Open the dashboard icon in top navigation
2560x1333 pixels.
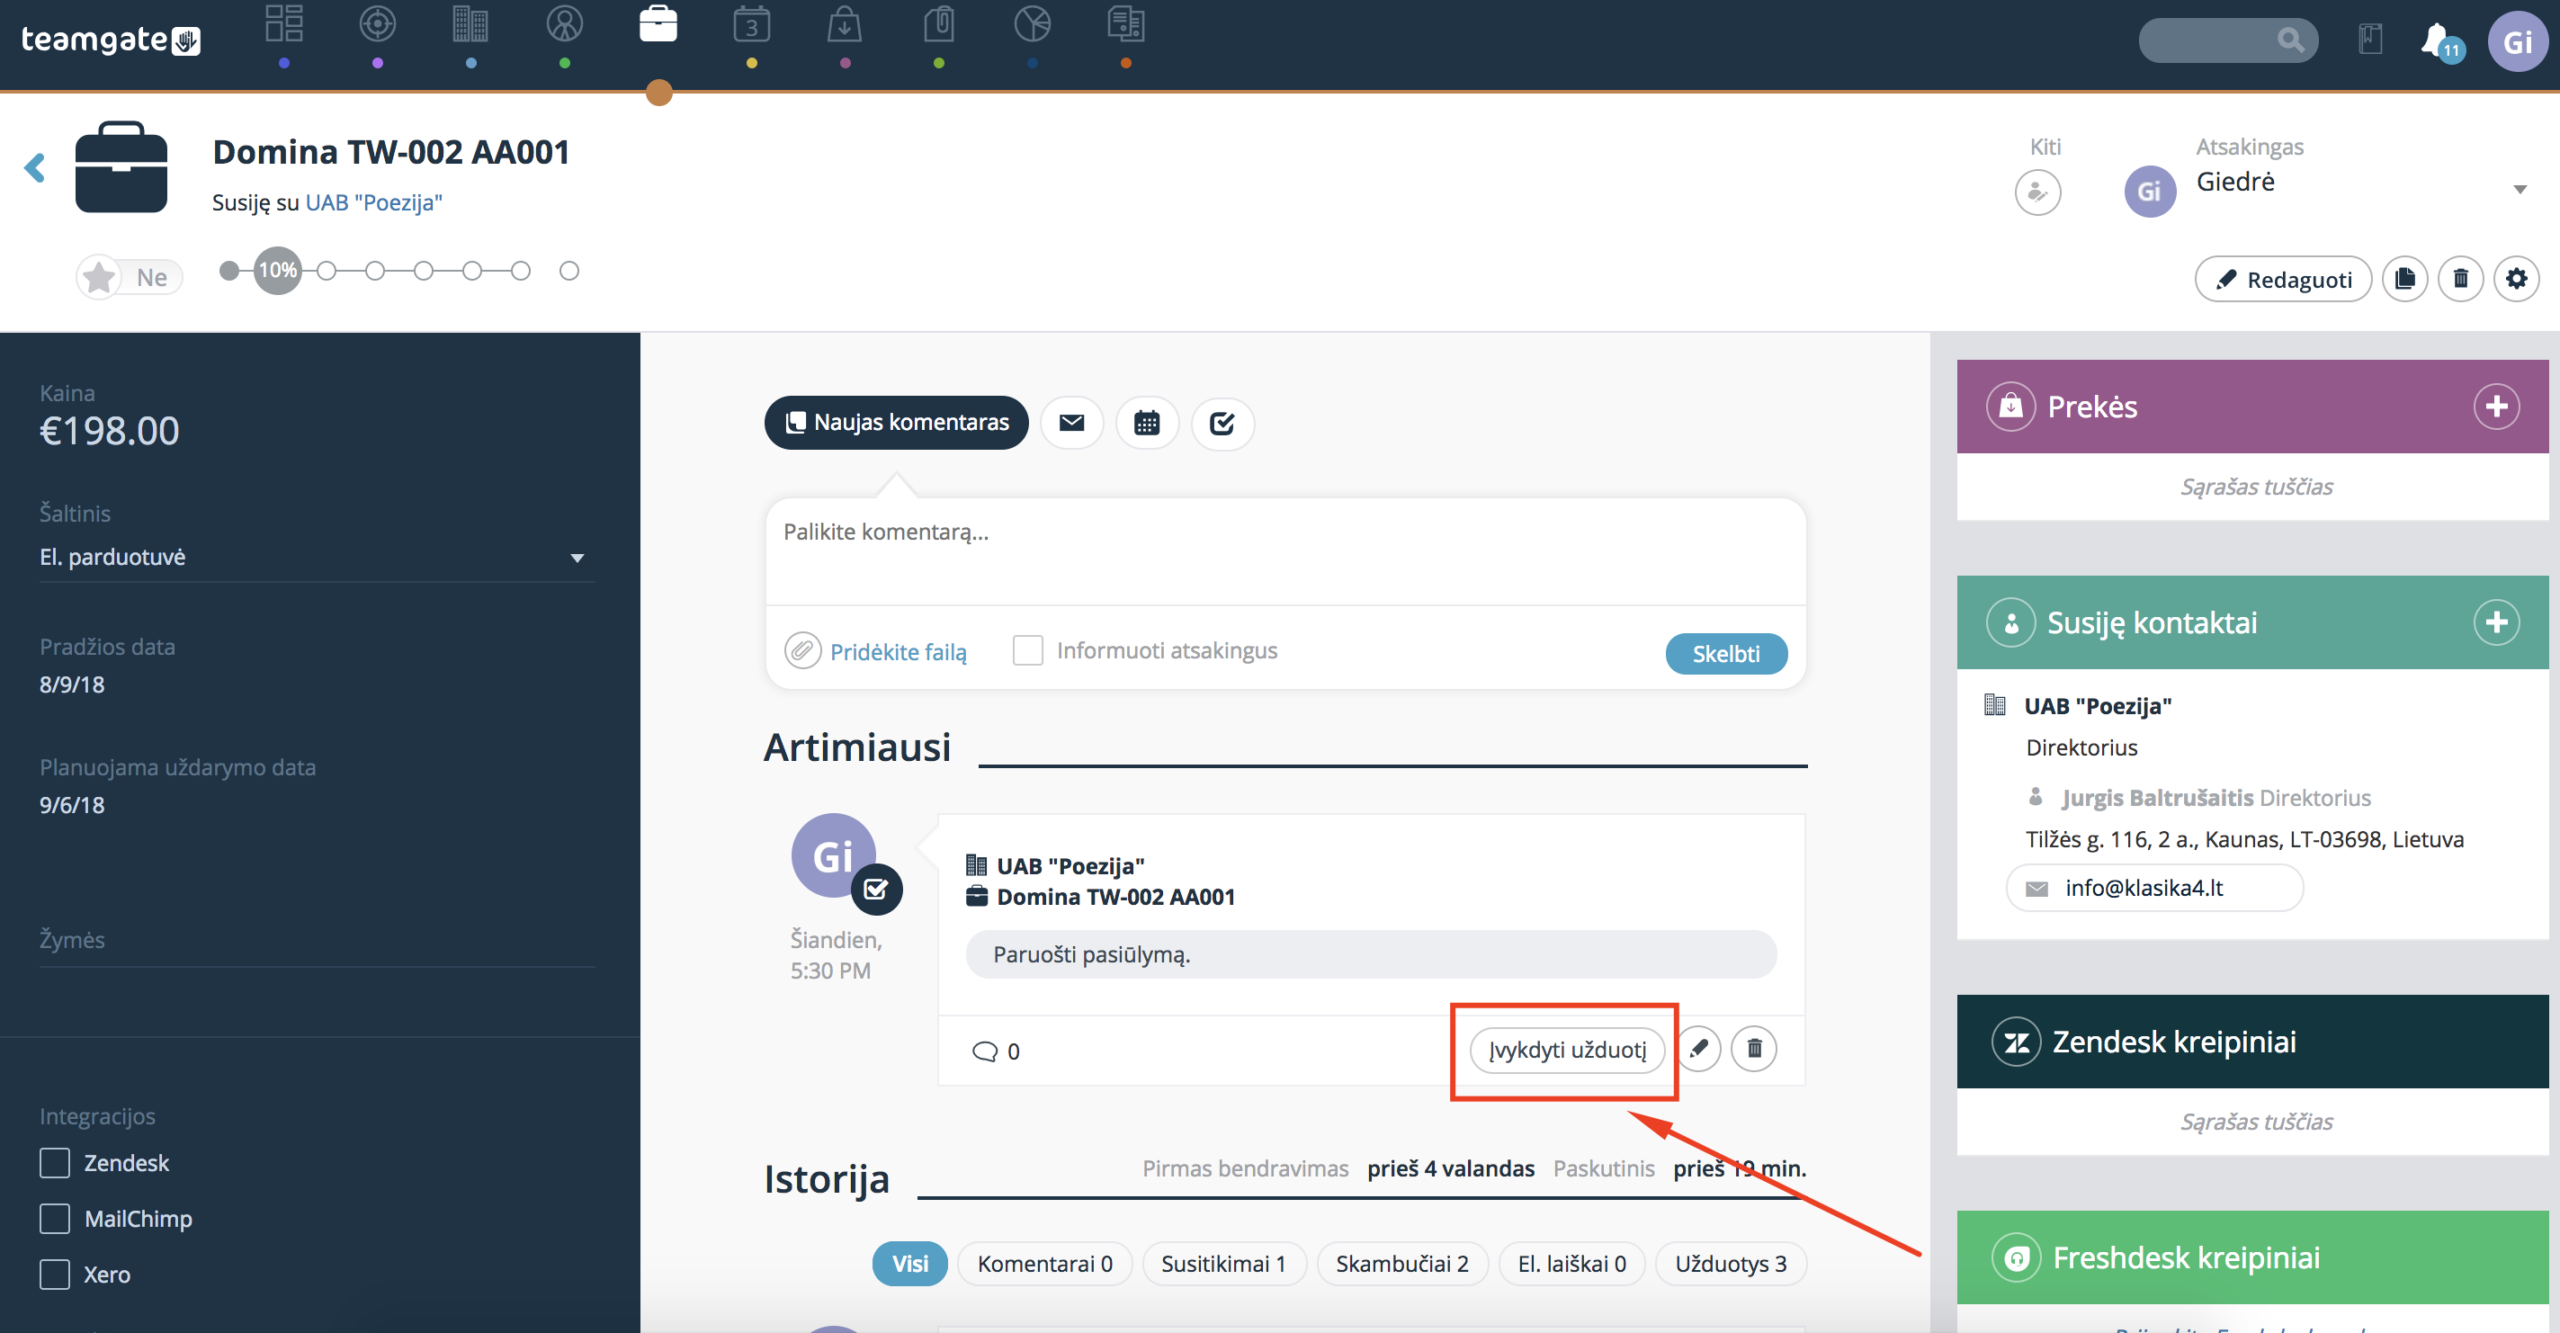(284, 23)
